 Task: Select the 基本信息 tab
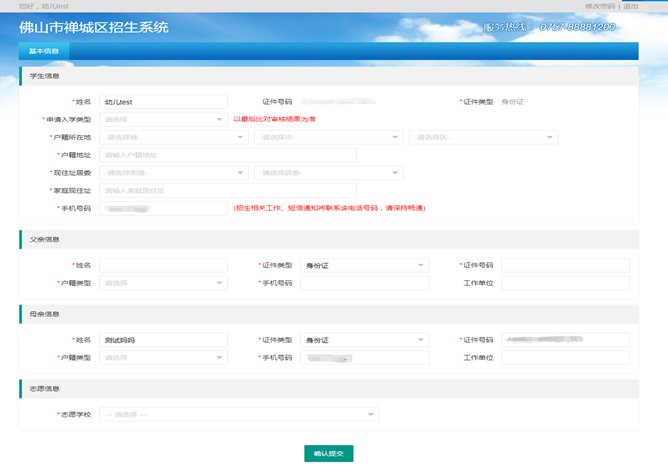tap(43, 50)
